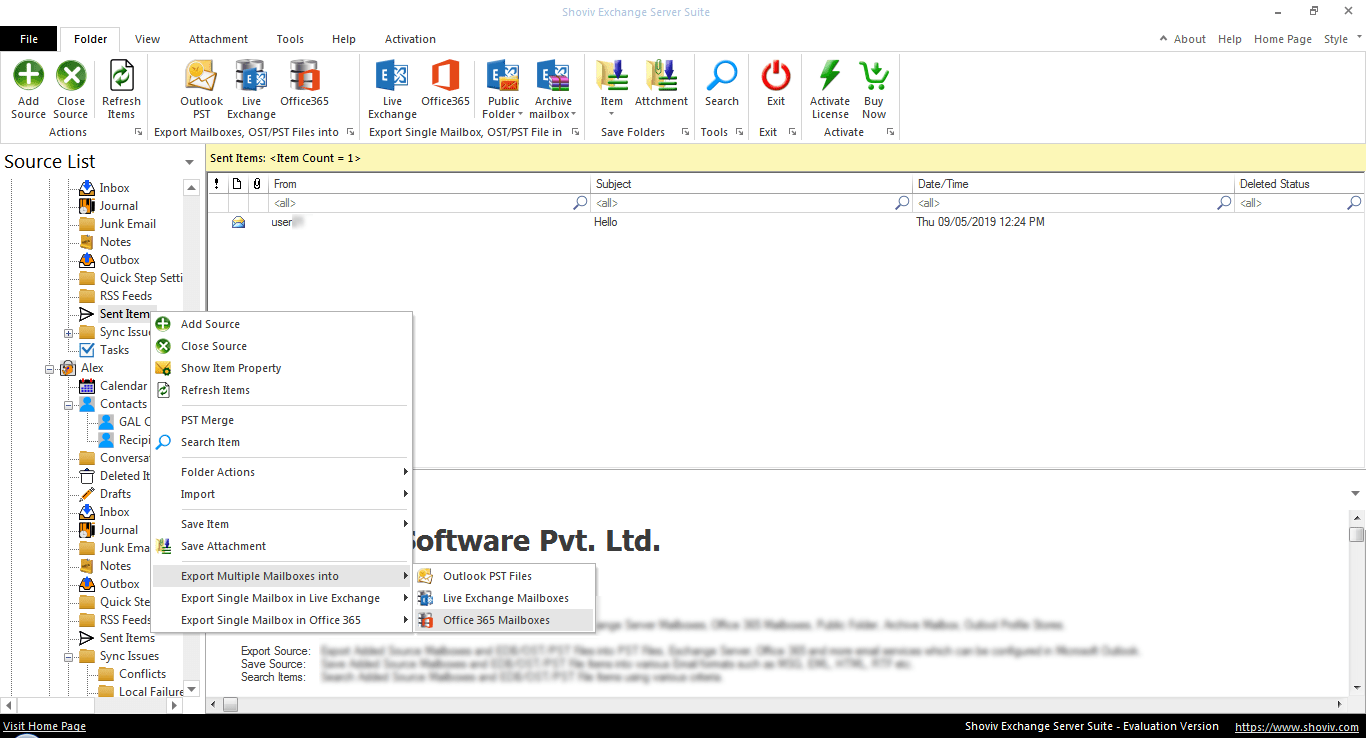Open the https://www.shoviv.com link
The image size is (1367, 738).
coord(1297,727)
